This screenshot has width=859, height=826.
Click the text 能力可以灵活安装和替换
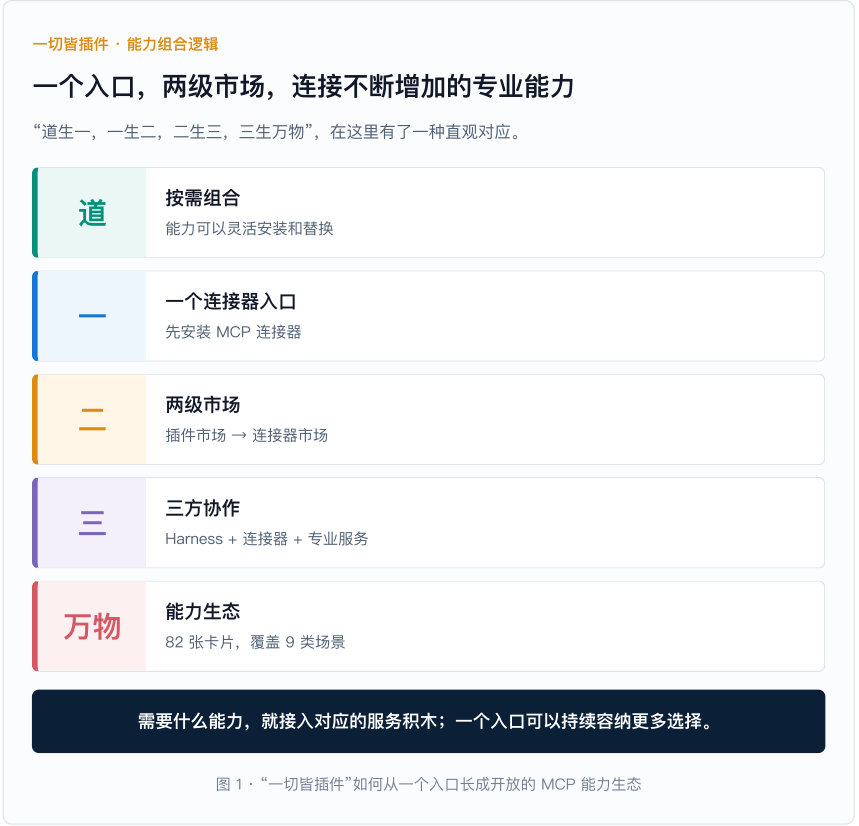pyautogui.click(x=249, y=228)
